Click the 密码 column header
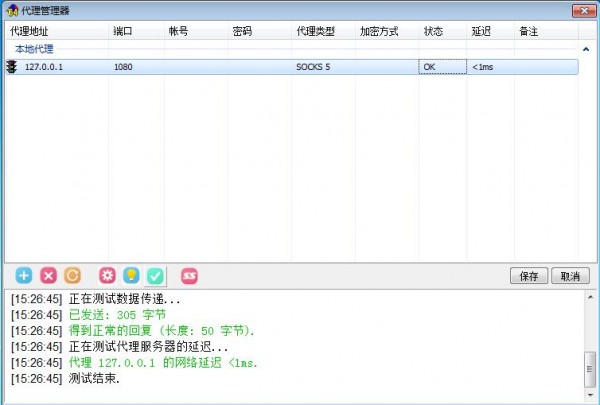 coord(260,31)
